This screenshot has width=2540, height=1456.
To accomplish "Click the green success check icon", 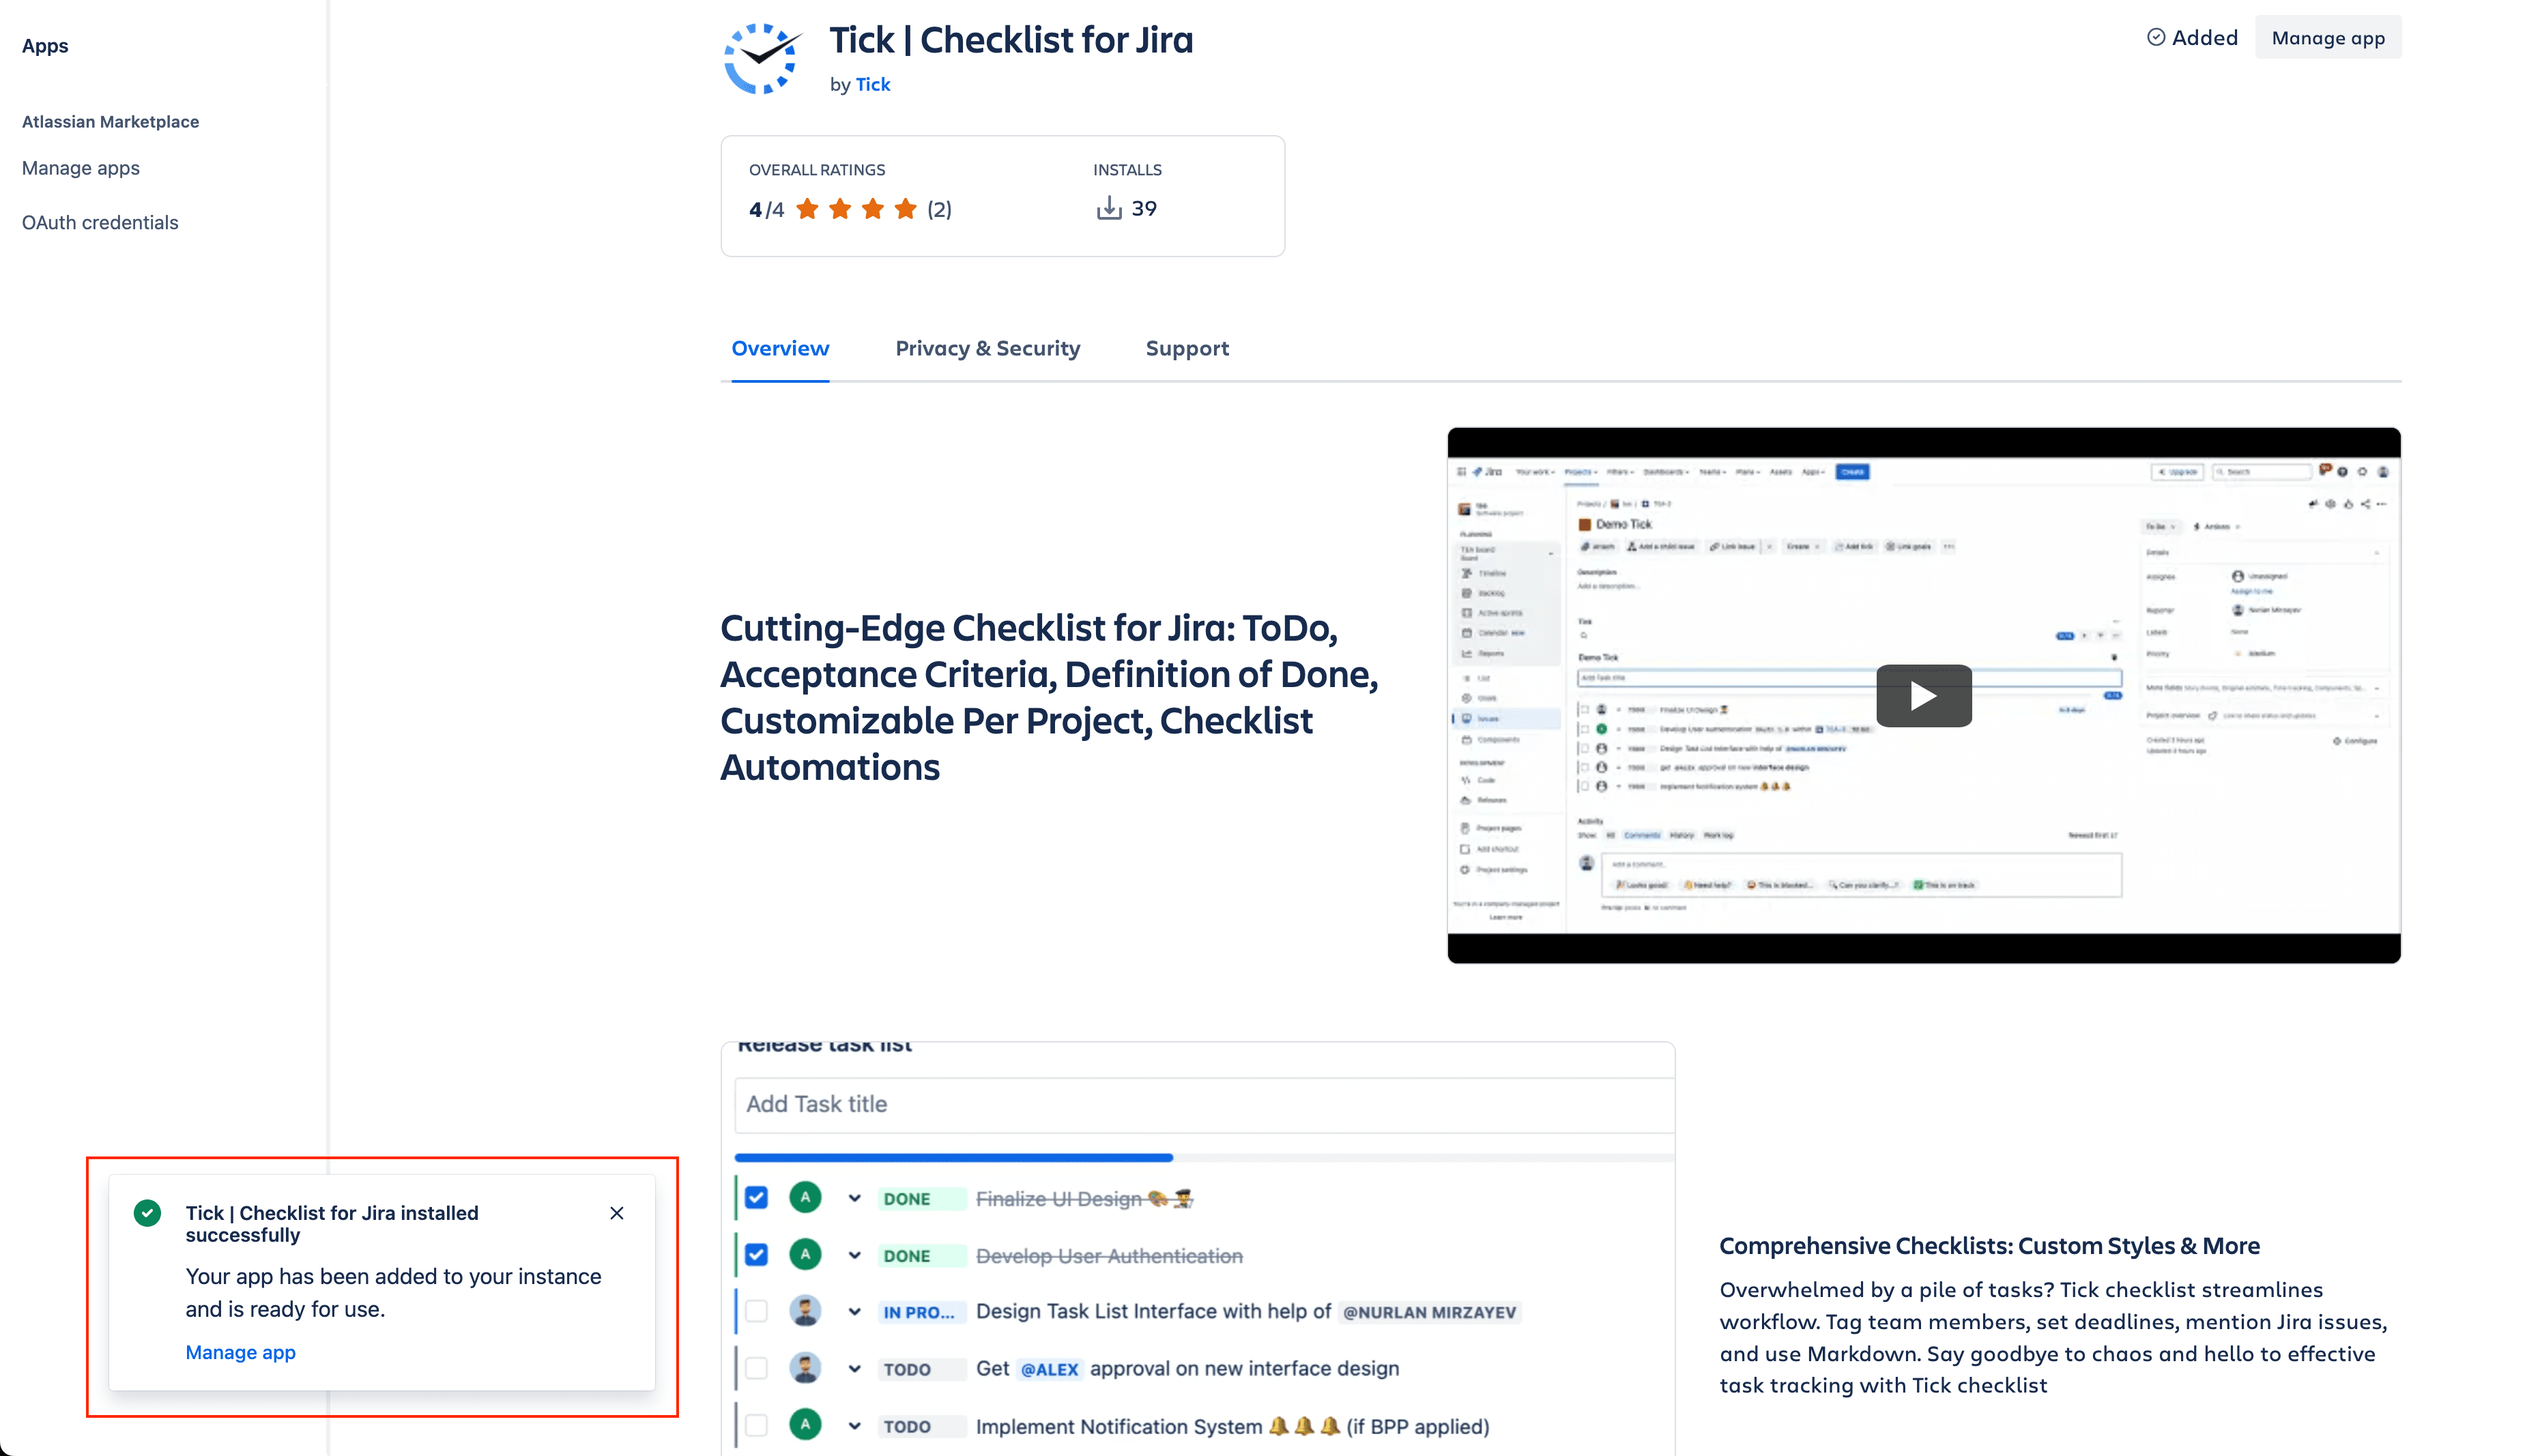I will tap(147, 1213).
